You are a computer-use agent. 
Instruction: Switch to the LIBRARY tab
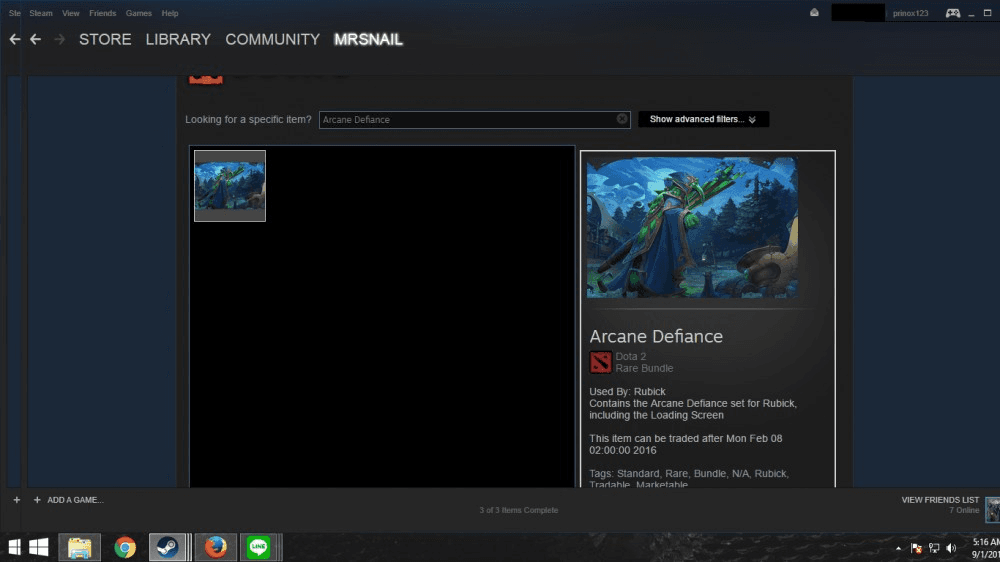[x=178, y=40]
